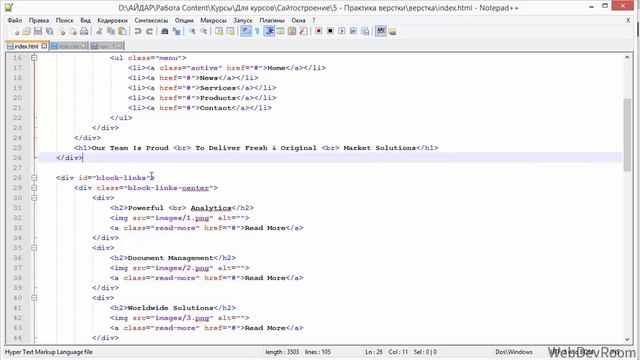Collapse the fold marker at line 35

point(34,248)
